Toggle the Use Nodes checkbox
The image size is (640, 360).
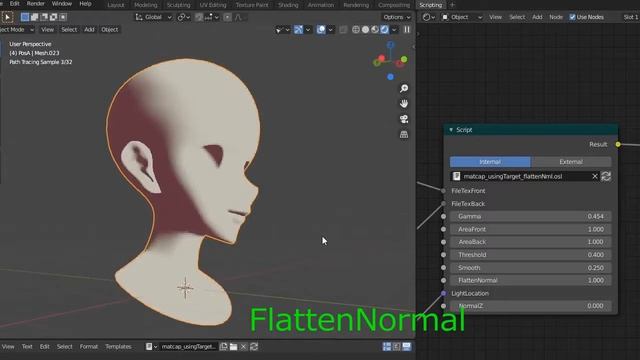[572, 17]
